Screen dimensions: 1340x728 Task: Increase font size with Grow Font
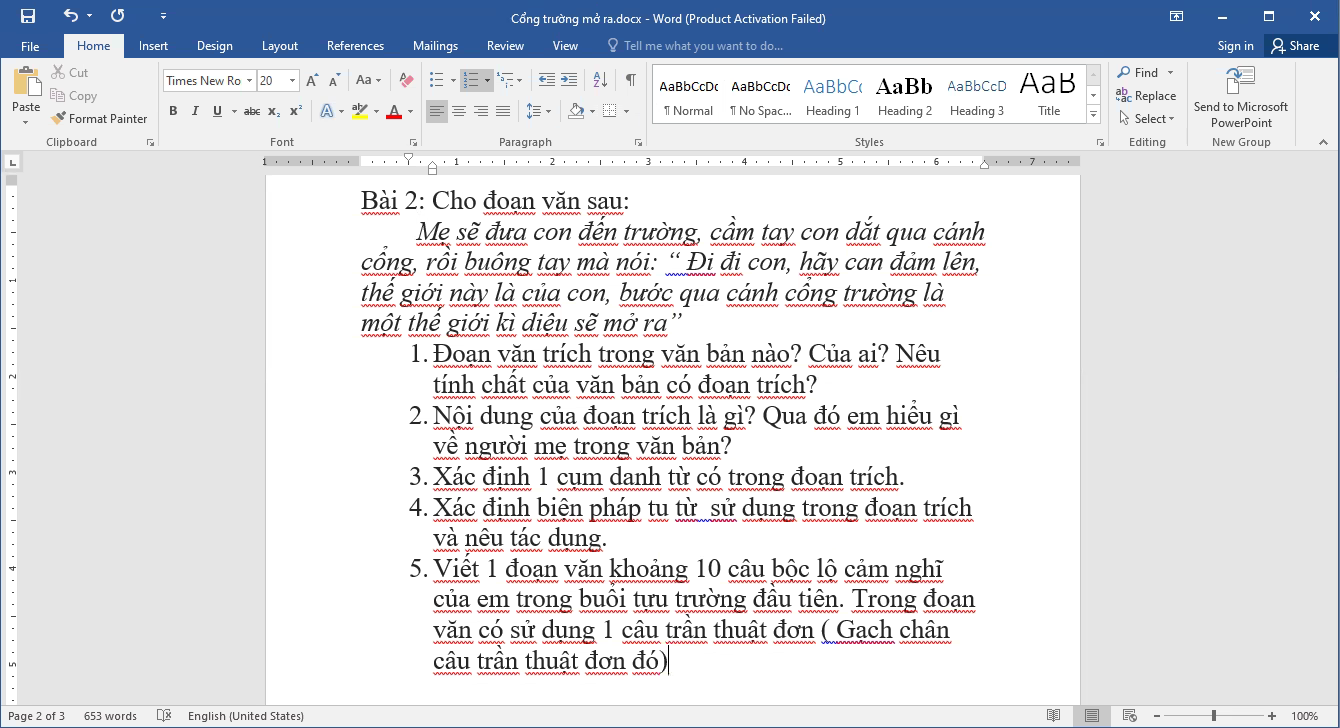coord(312,80)
